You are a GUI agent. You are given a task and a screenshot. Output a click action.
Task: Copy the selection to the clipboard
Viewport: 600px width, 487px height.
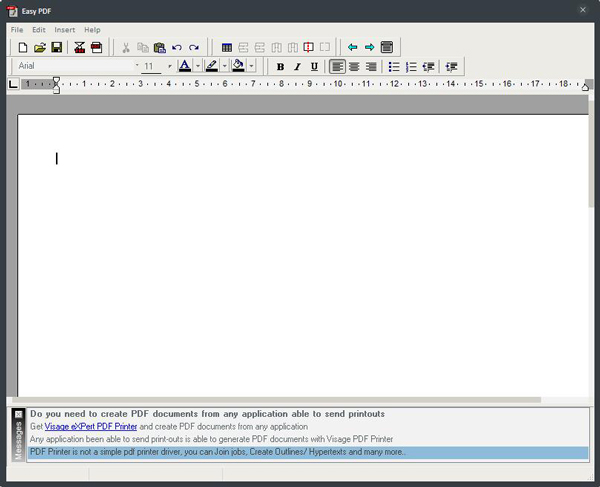[143, 47]
